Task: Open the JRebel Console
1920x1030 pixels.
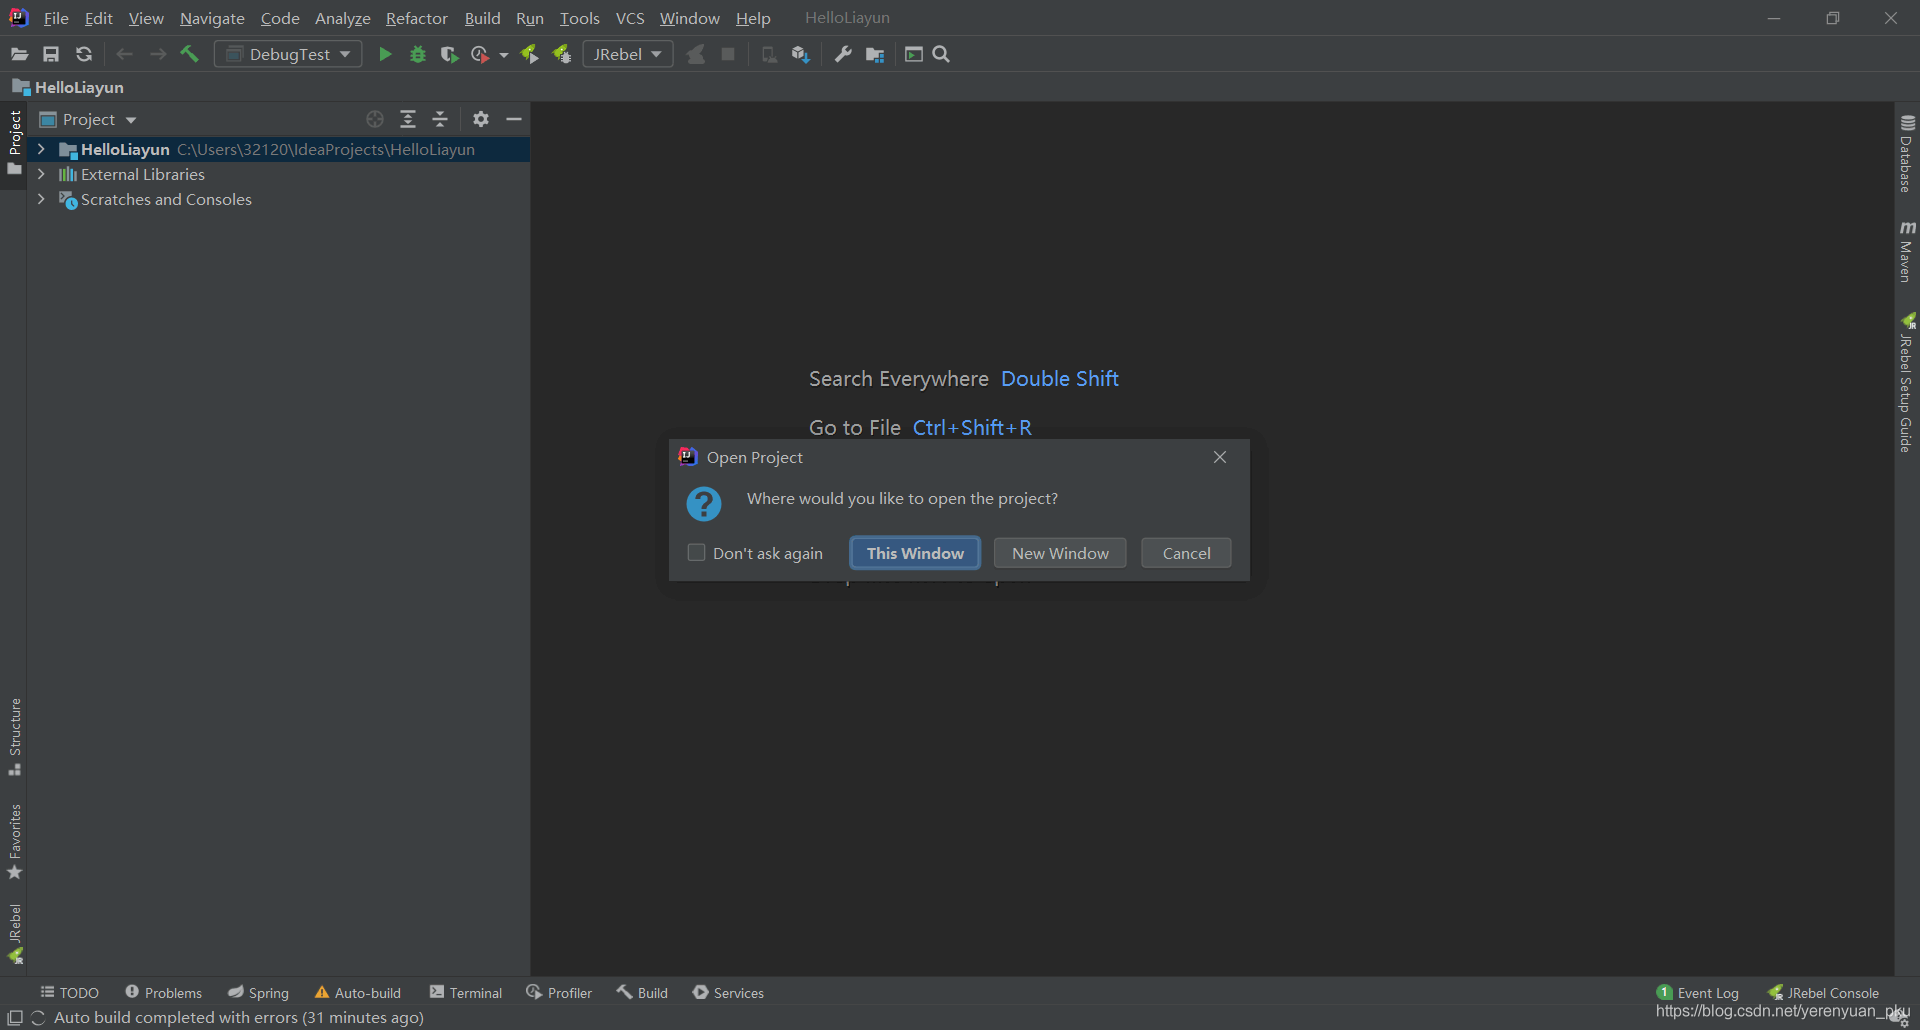Action: pos(1823,992)
